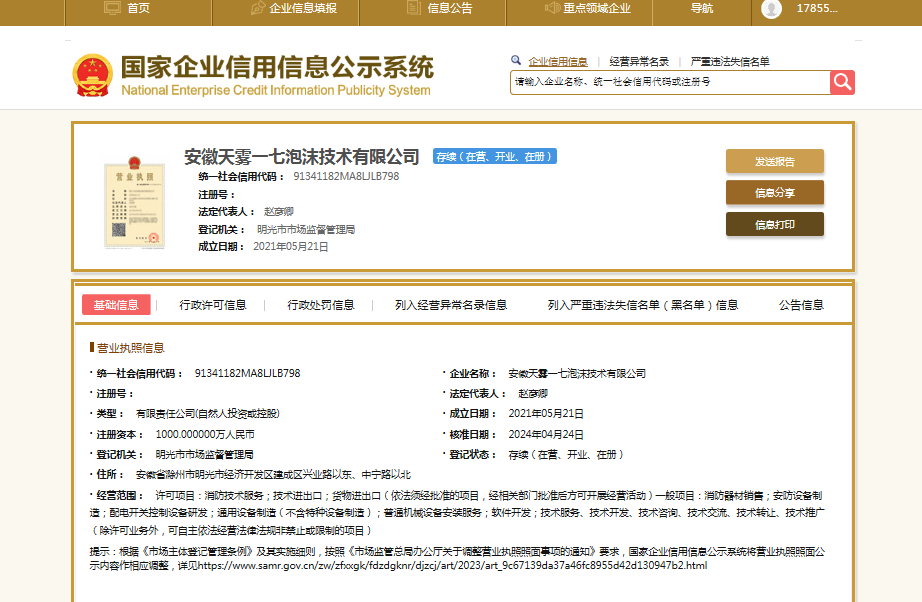922x602 pixels.
Task: Open 企业信息填报 in the top navigation
Action: (303, 8)
